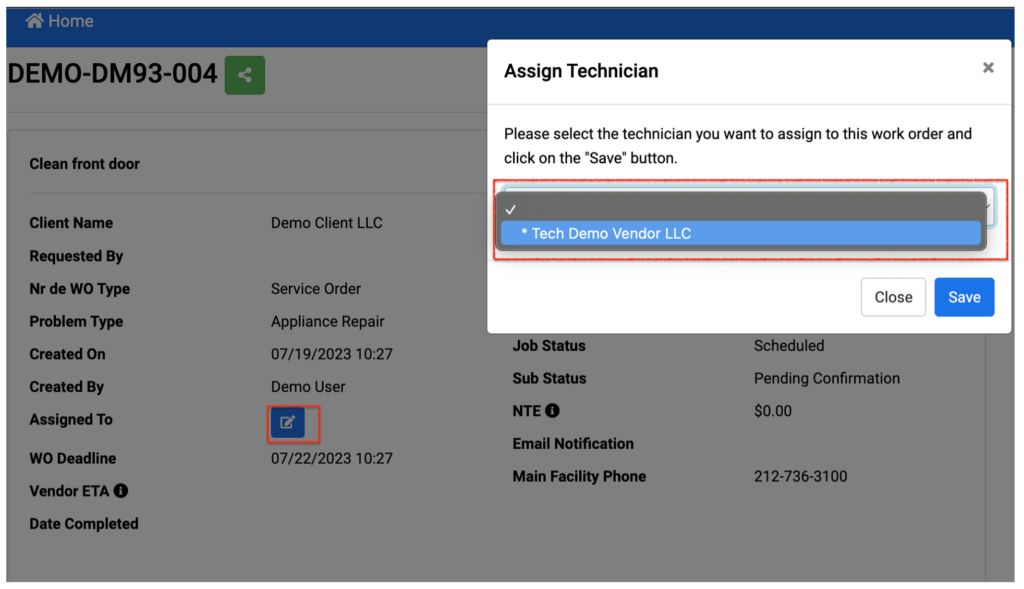Click the Service Order value

pyautogui.click(x=316, y=289)
